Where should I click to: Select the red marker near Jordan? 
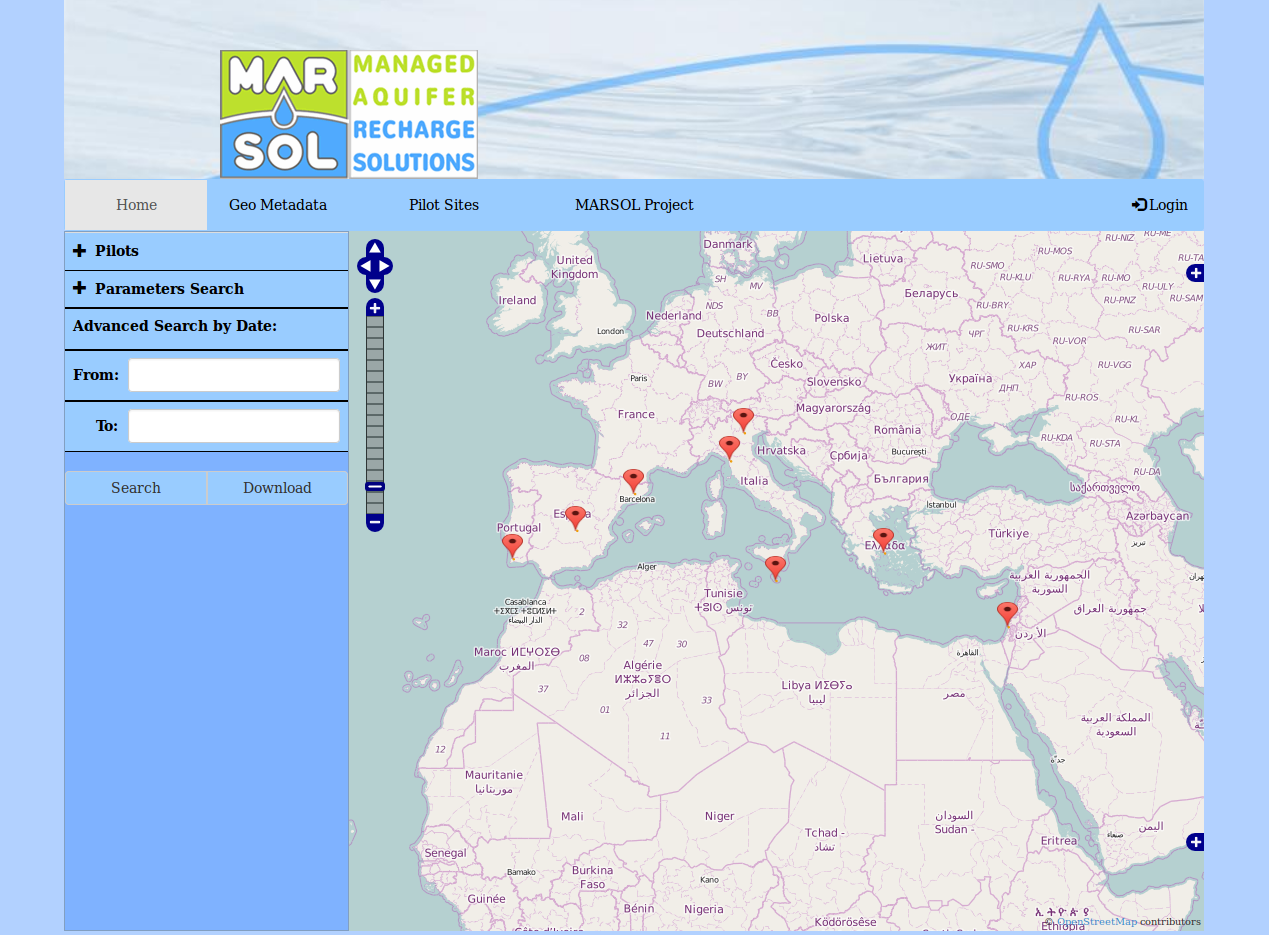pos(1007,614)
